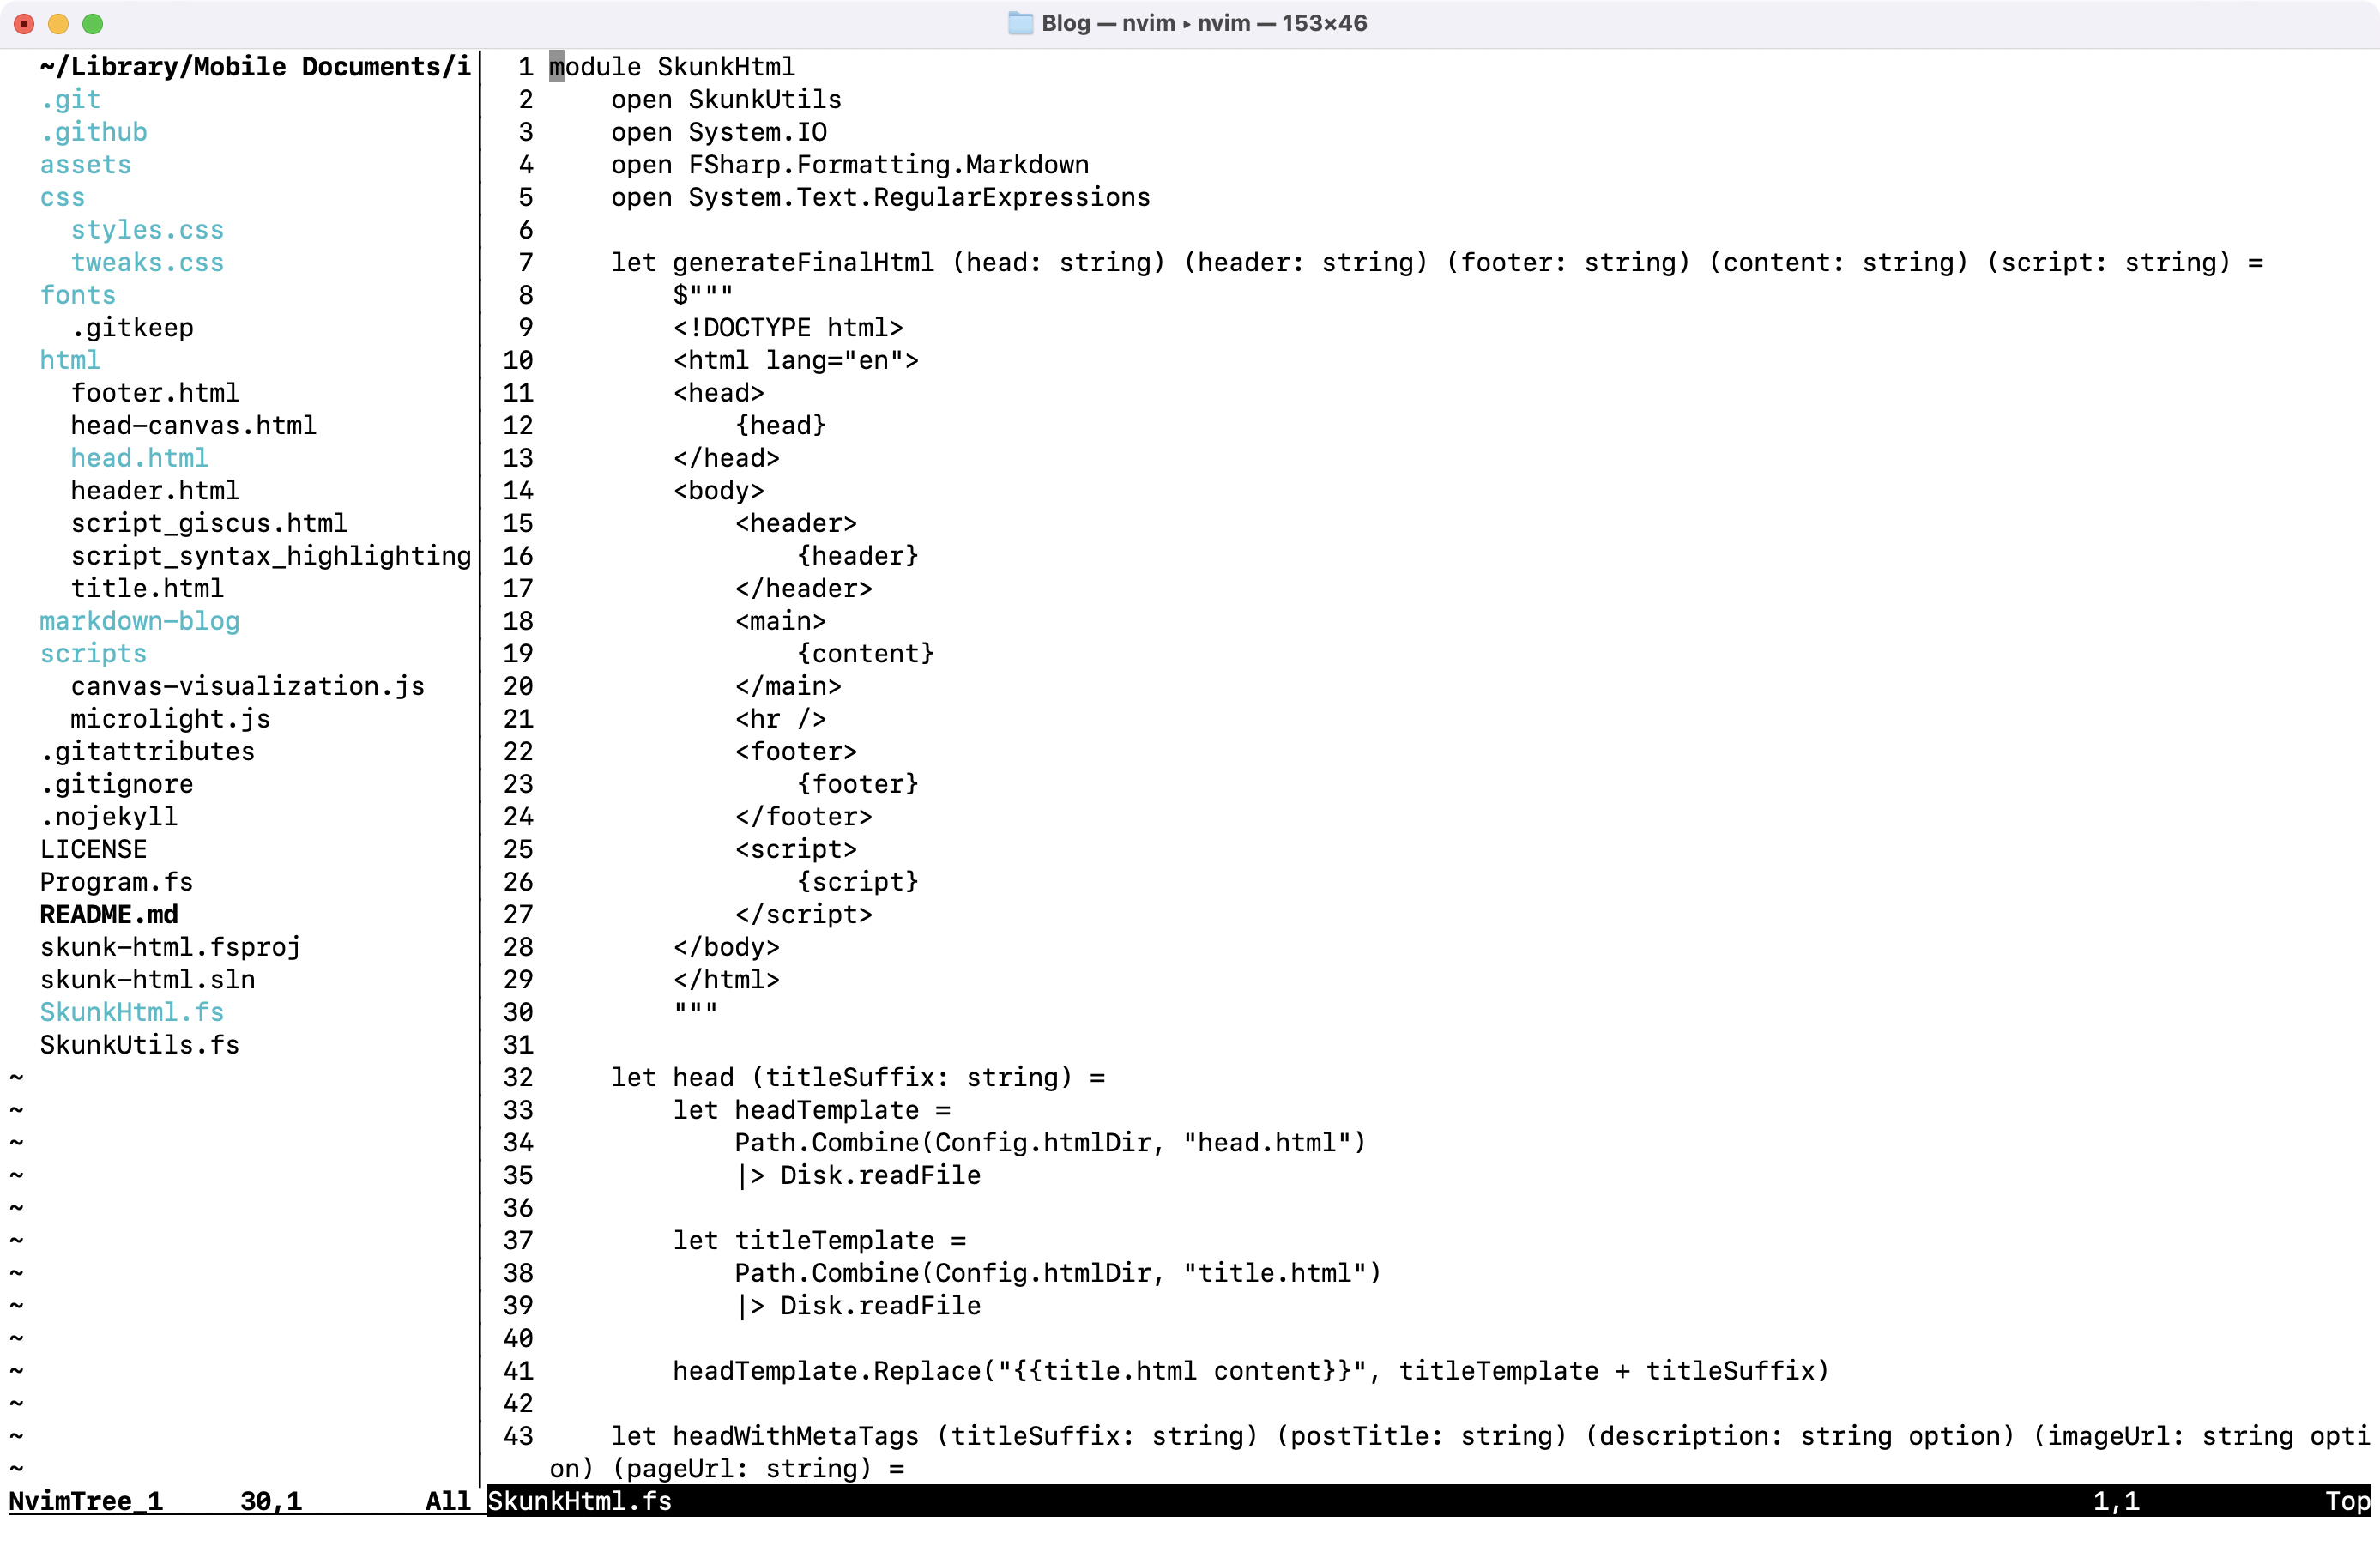Open script_giscus.html file
The image size is (2380, 1558).
click(x=209, y=523)
